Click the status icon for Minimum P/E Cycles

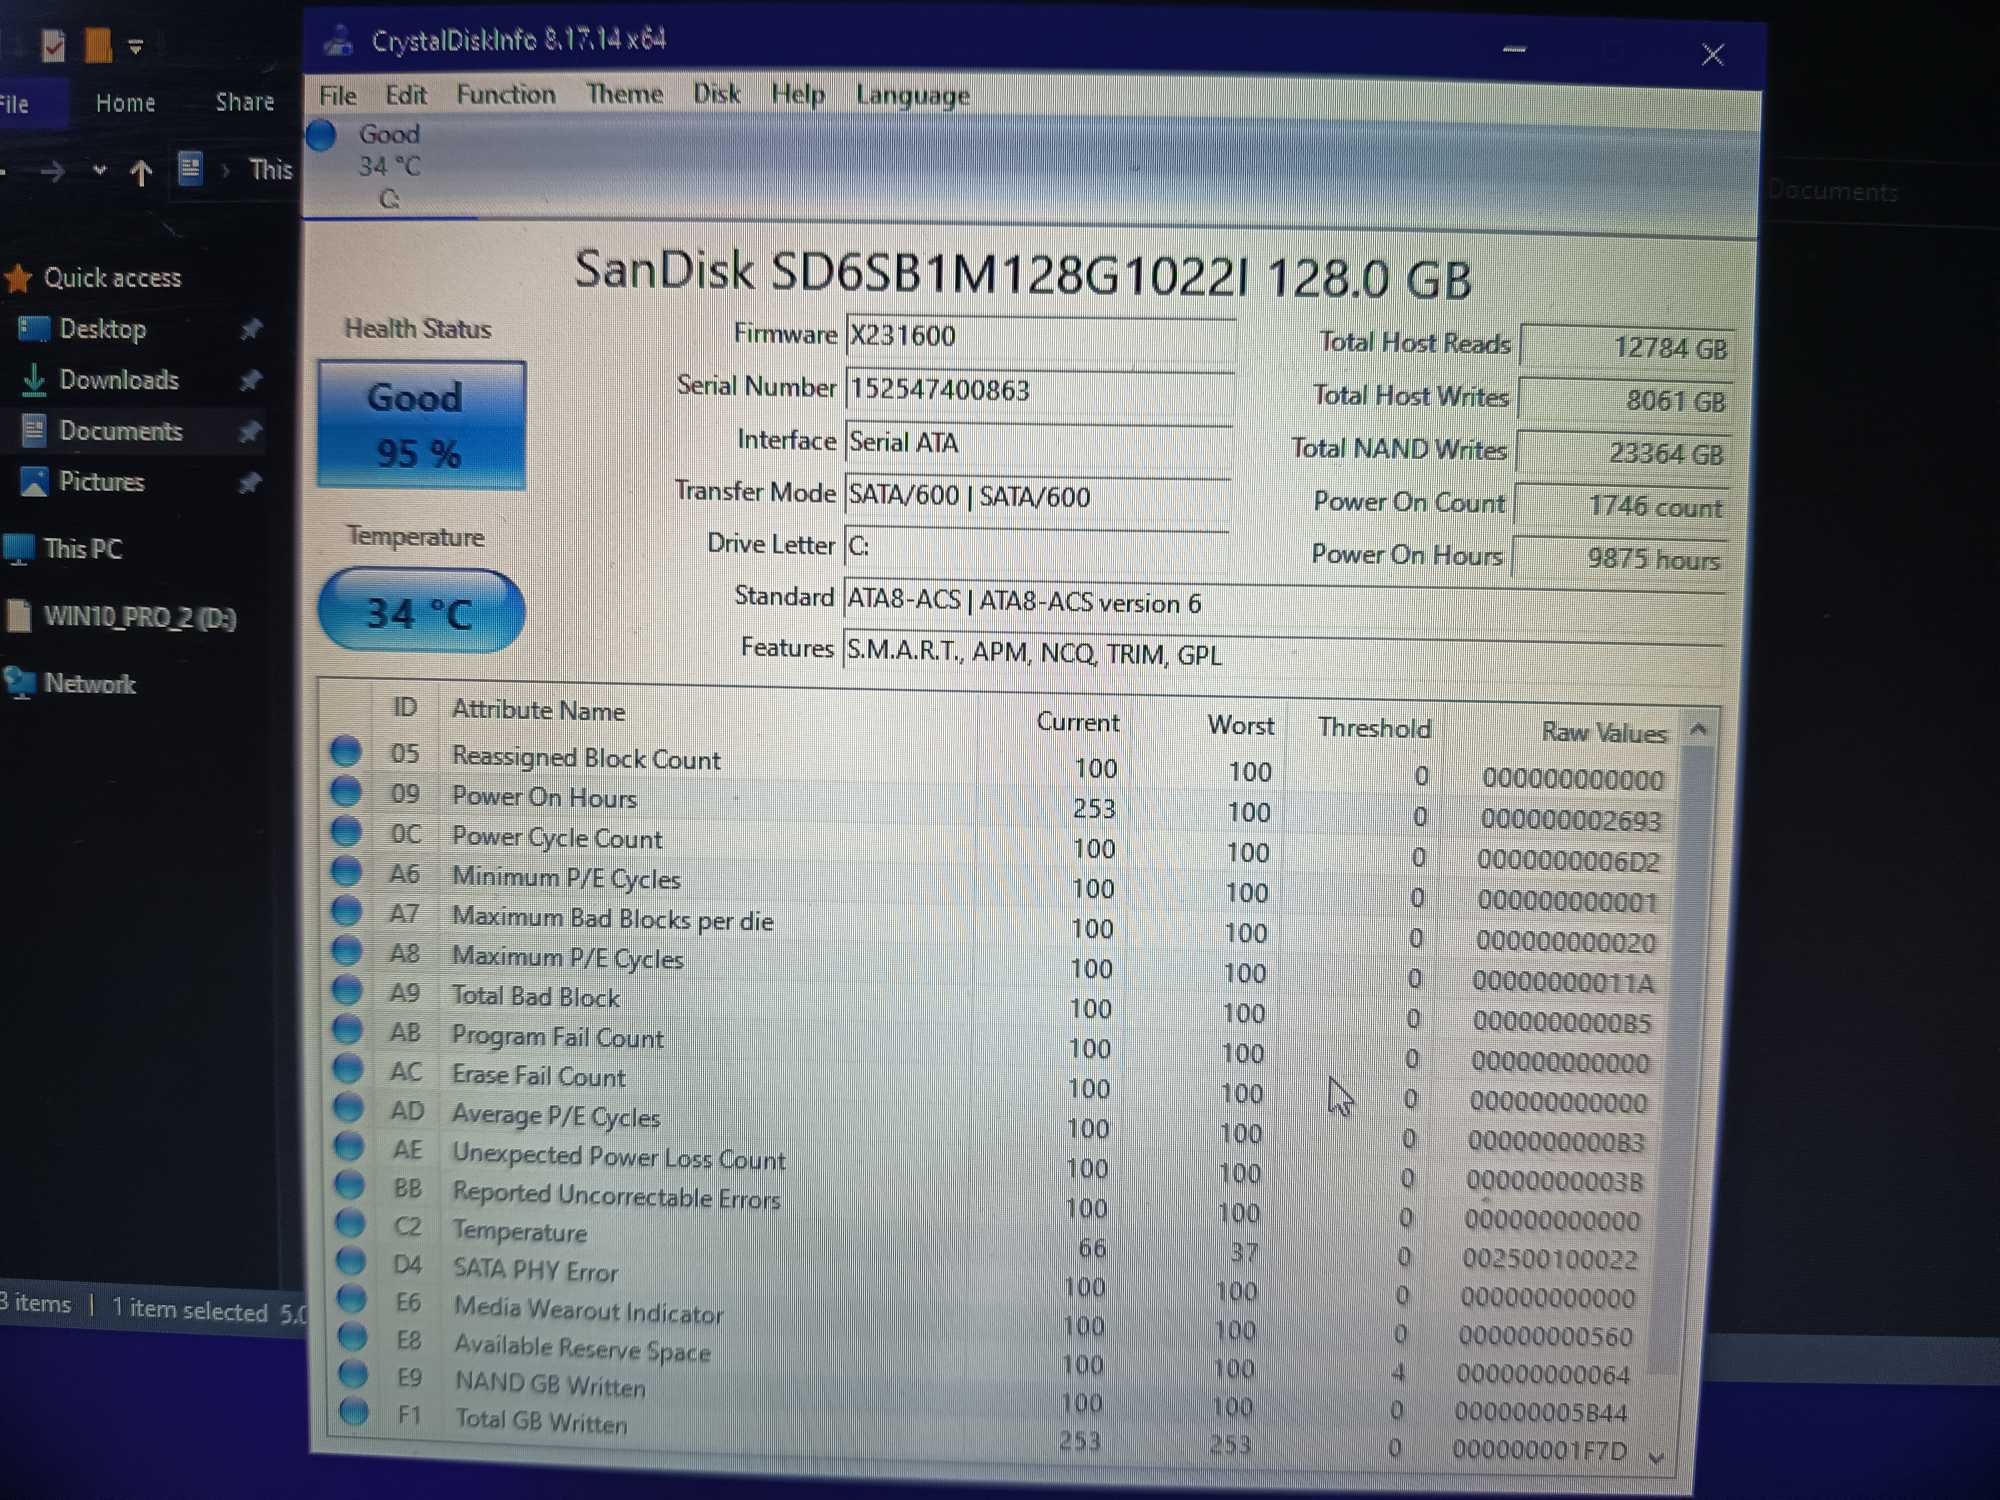[346, 871]
